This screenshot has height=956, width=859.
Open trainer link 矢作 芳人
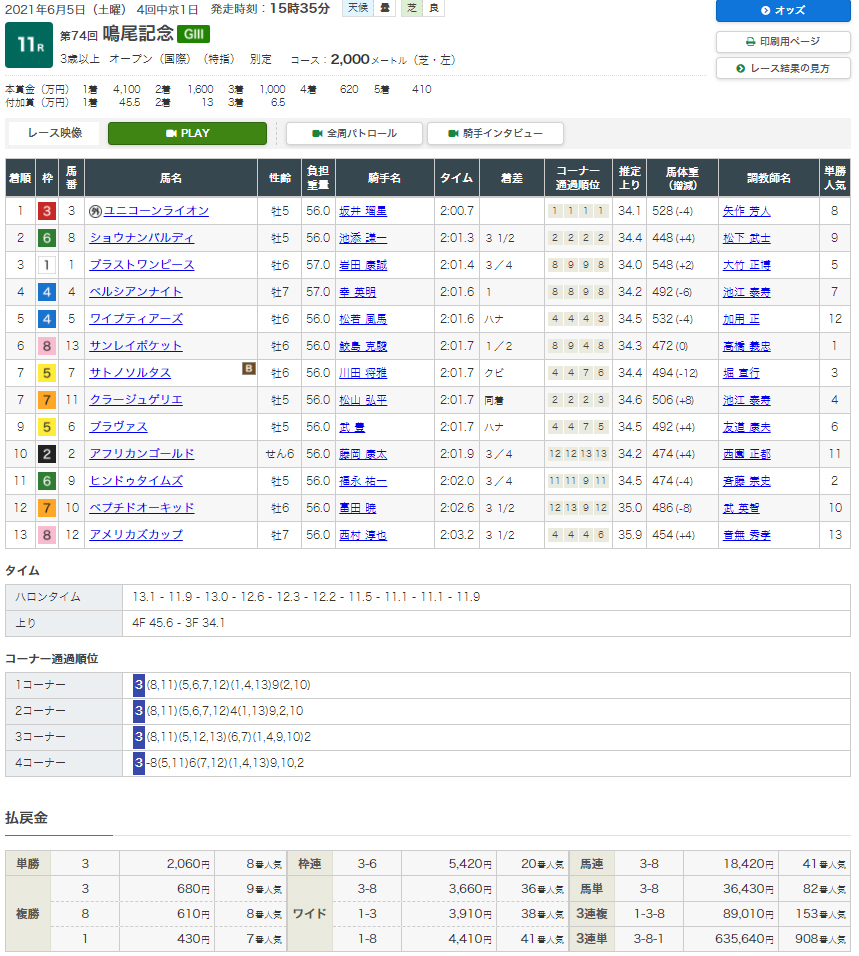tap(746, 211)
